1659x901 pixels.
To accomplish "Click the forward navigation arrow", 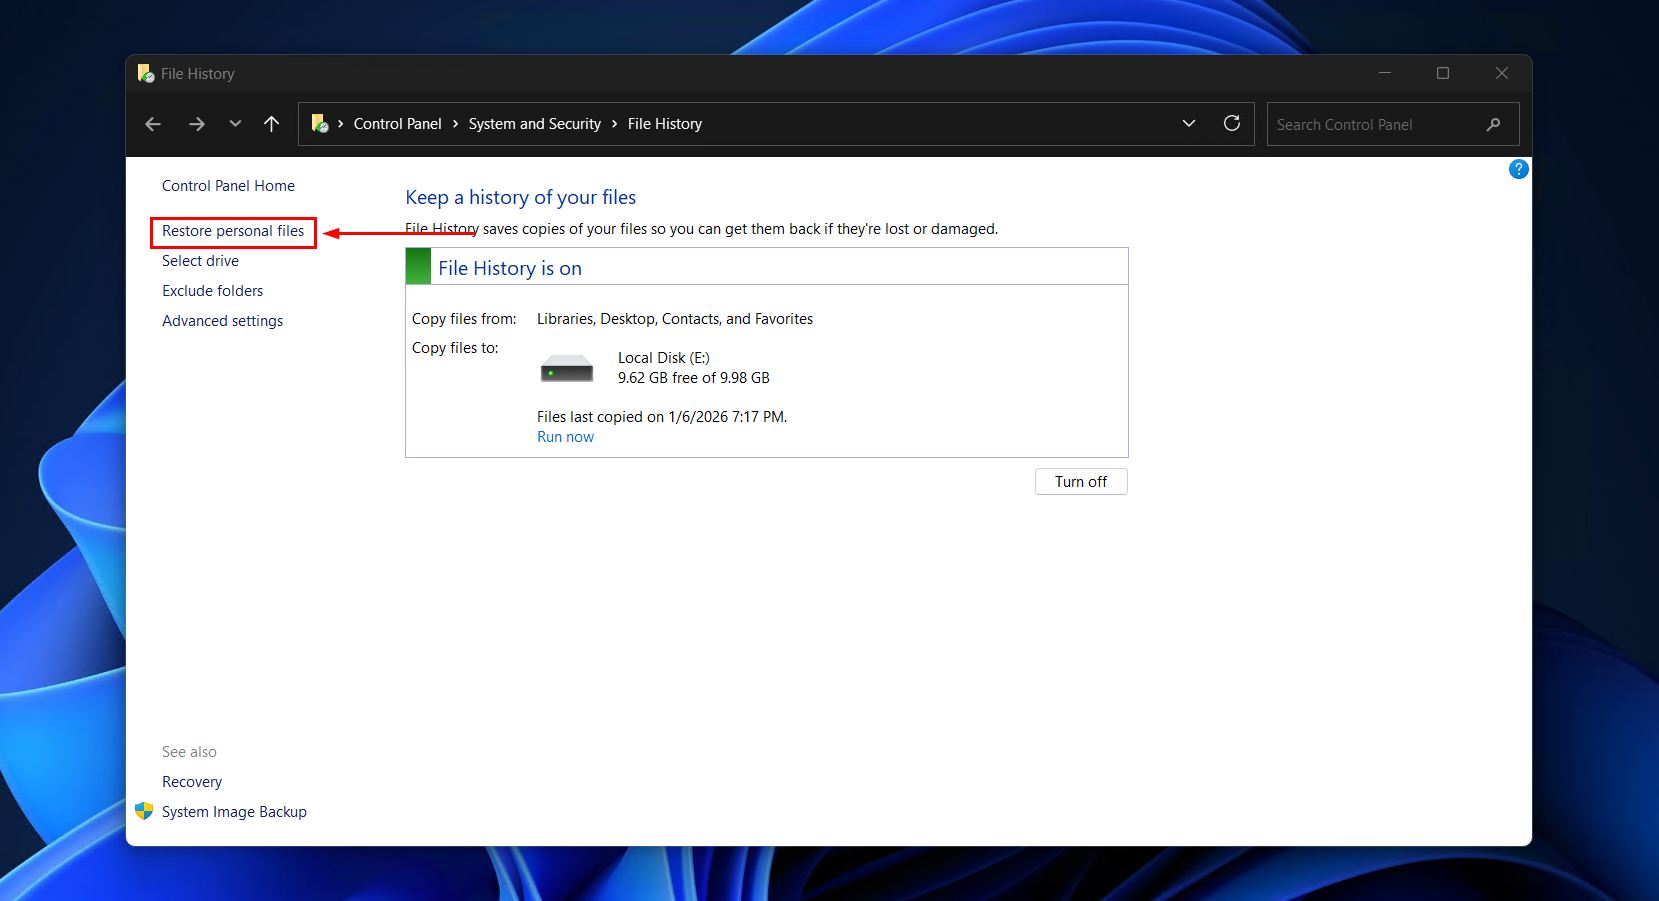I will click(197, 123).
